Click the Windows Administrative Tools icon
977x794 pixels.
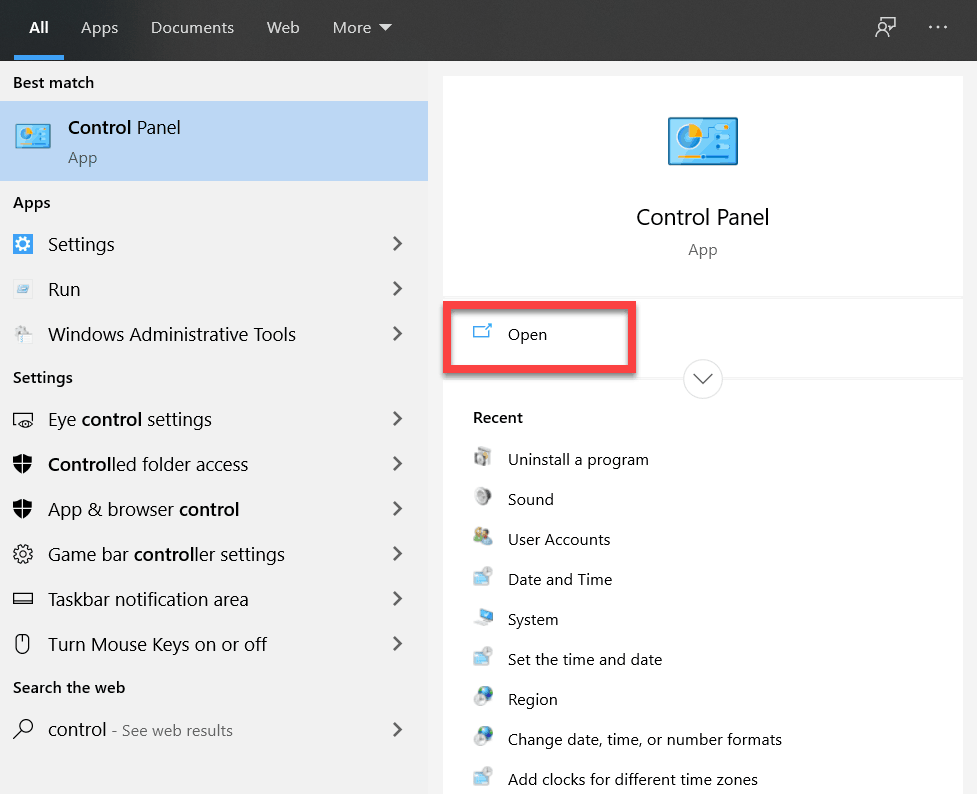(23, 334)
